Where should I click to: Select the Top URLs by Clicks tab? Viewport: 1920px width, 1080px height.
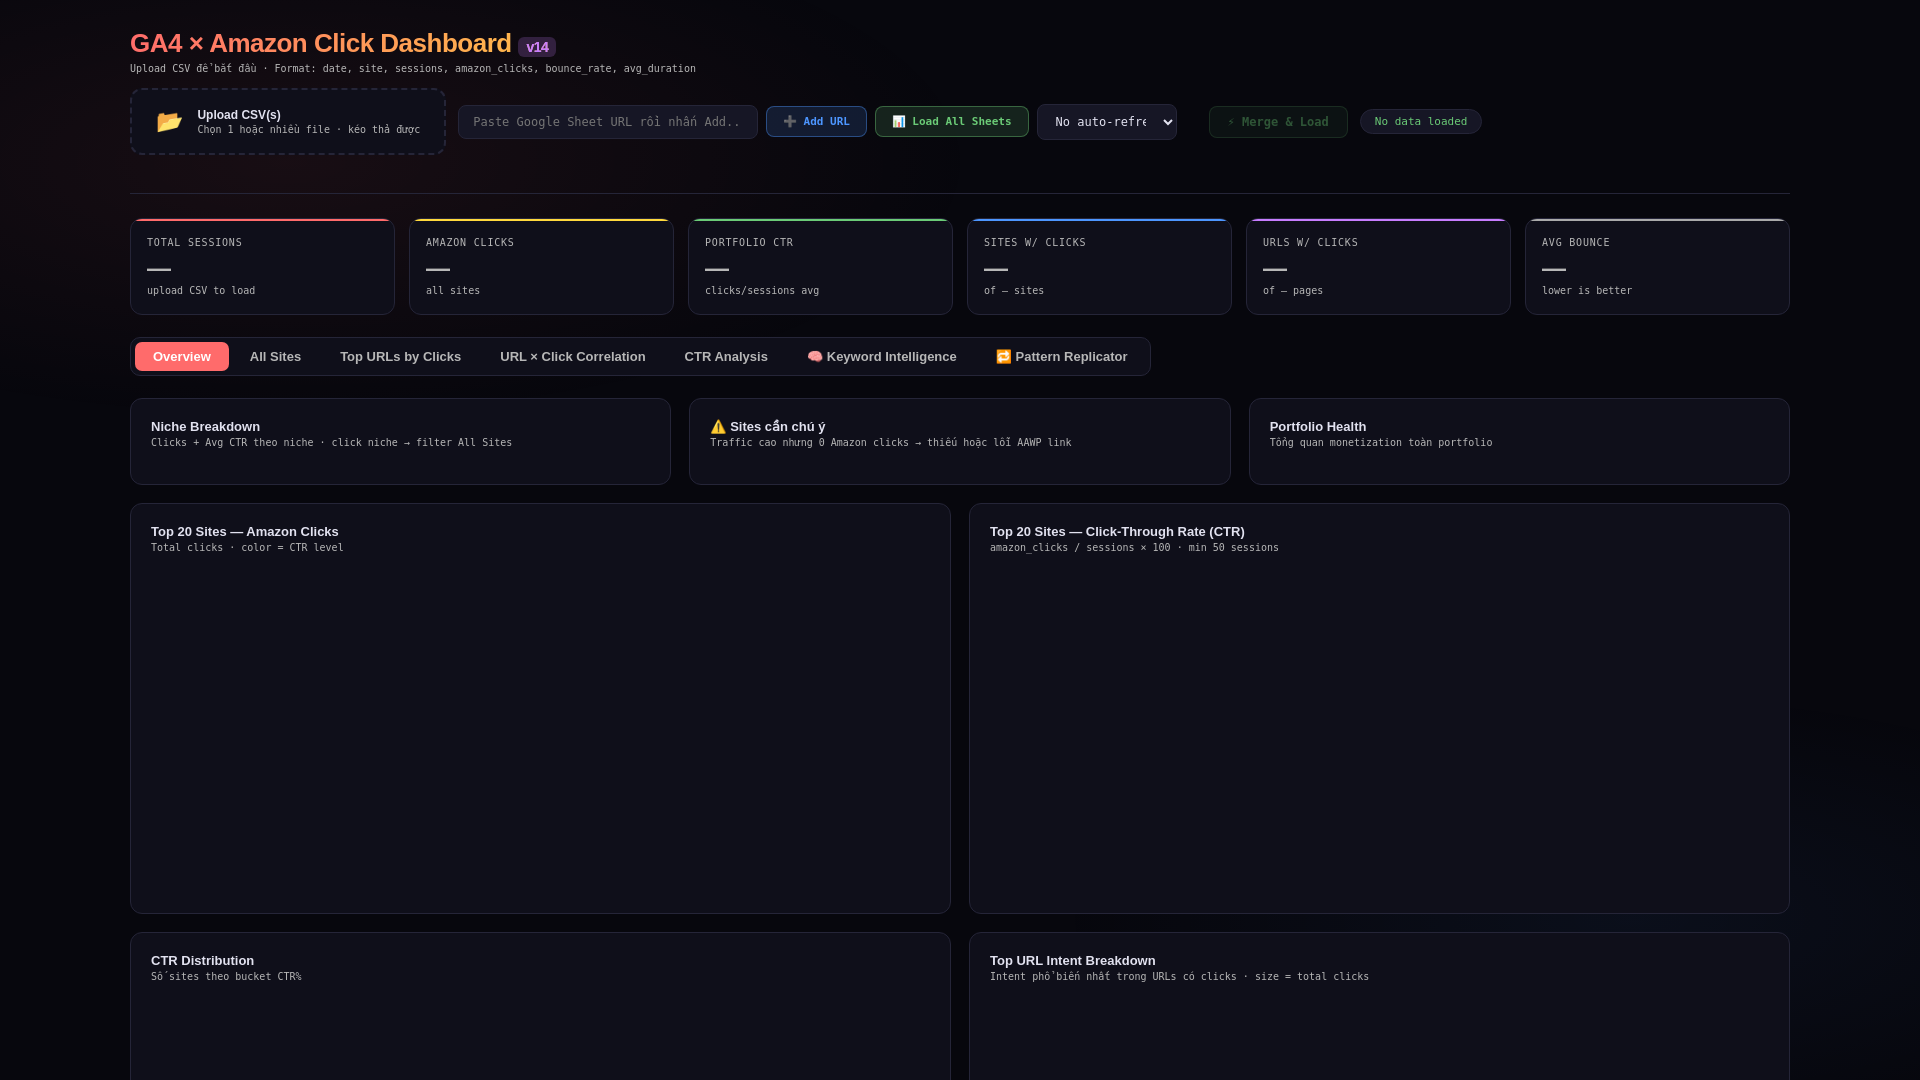400,357
